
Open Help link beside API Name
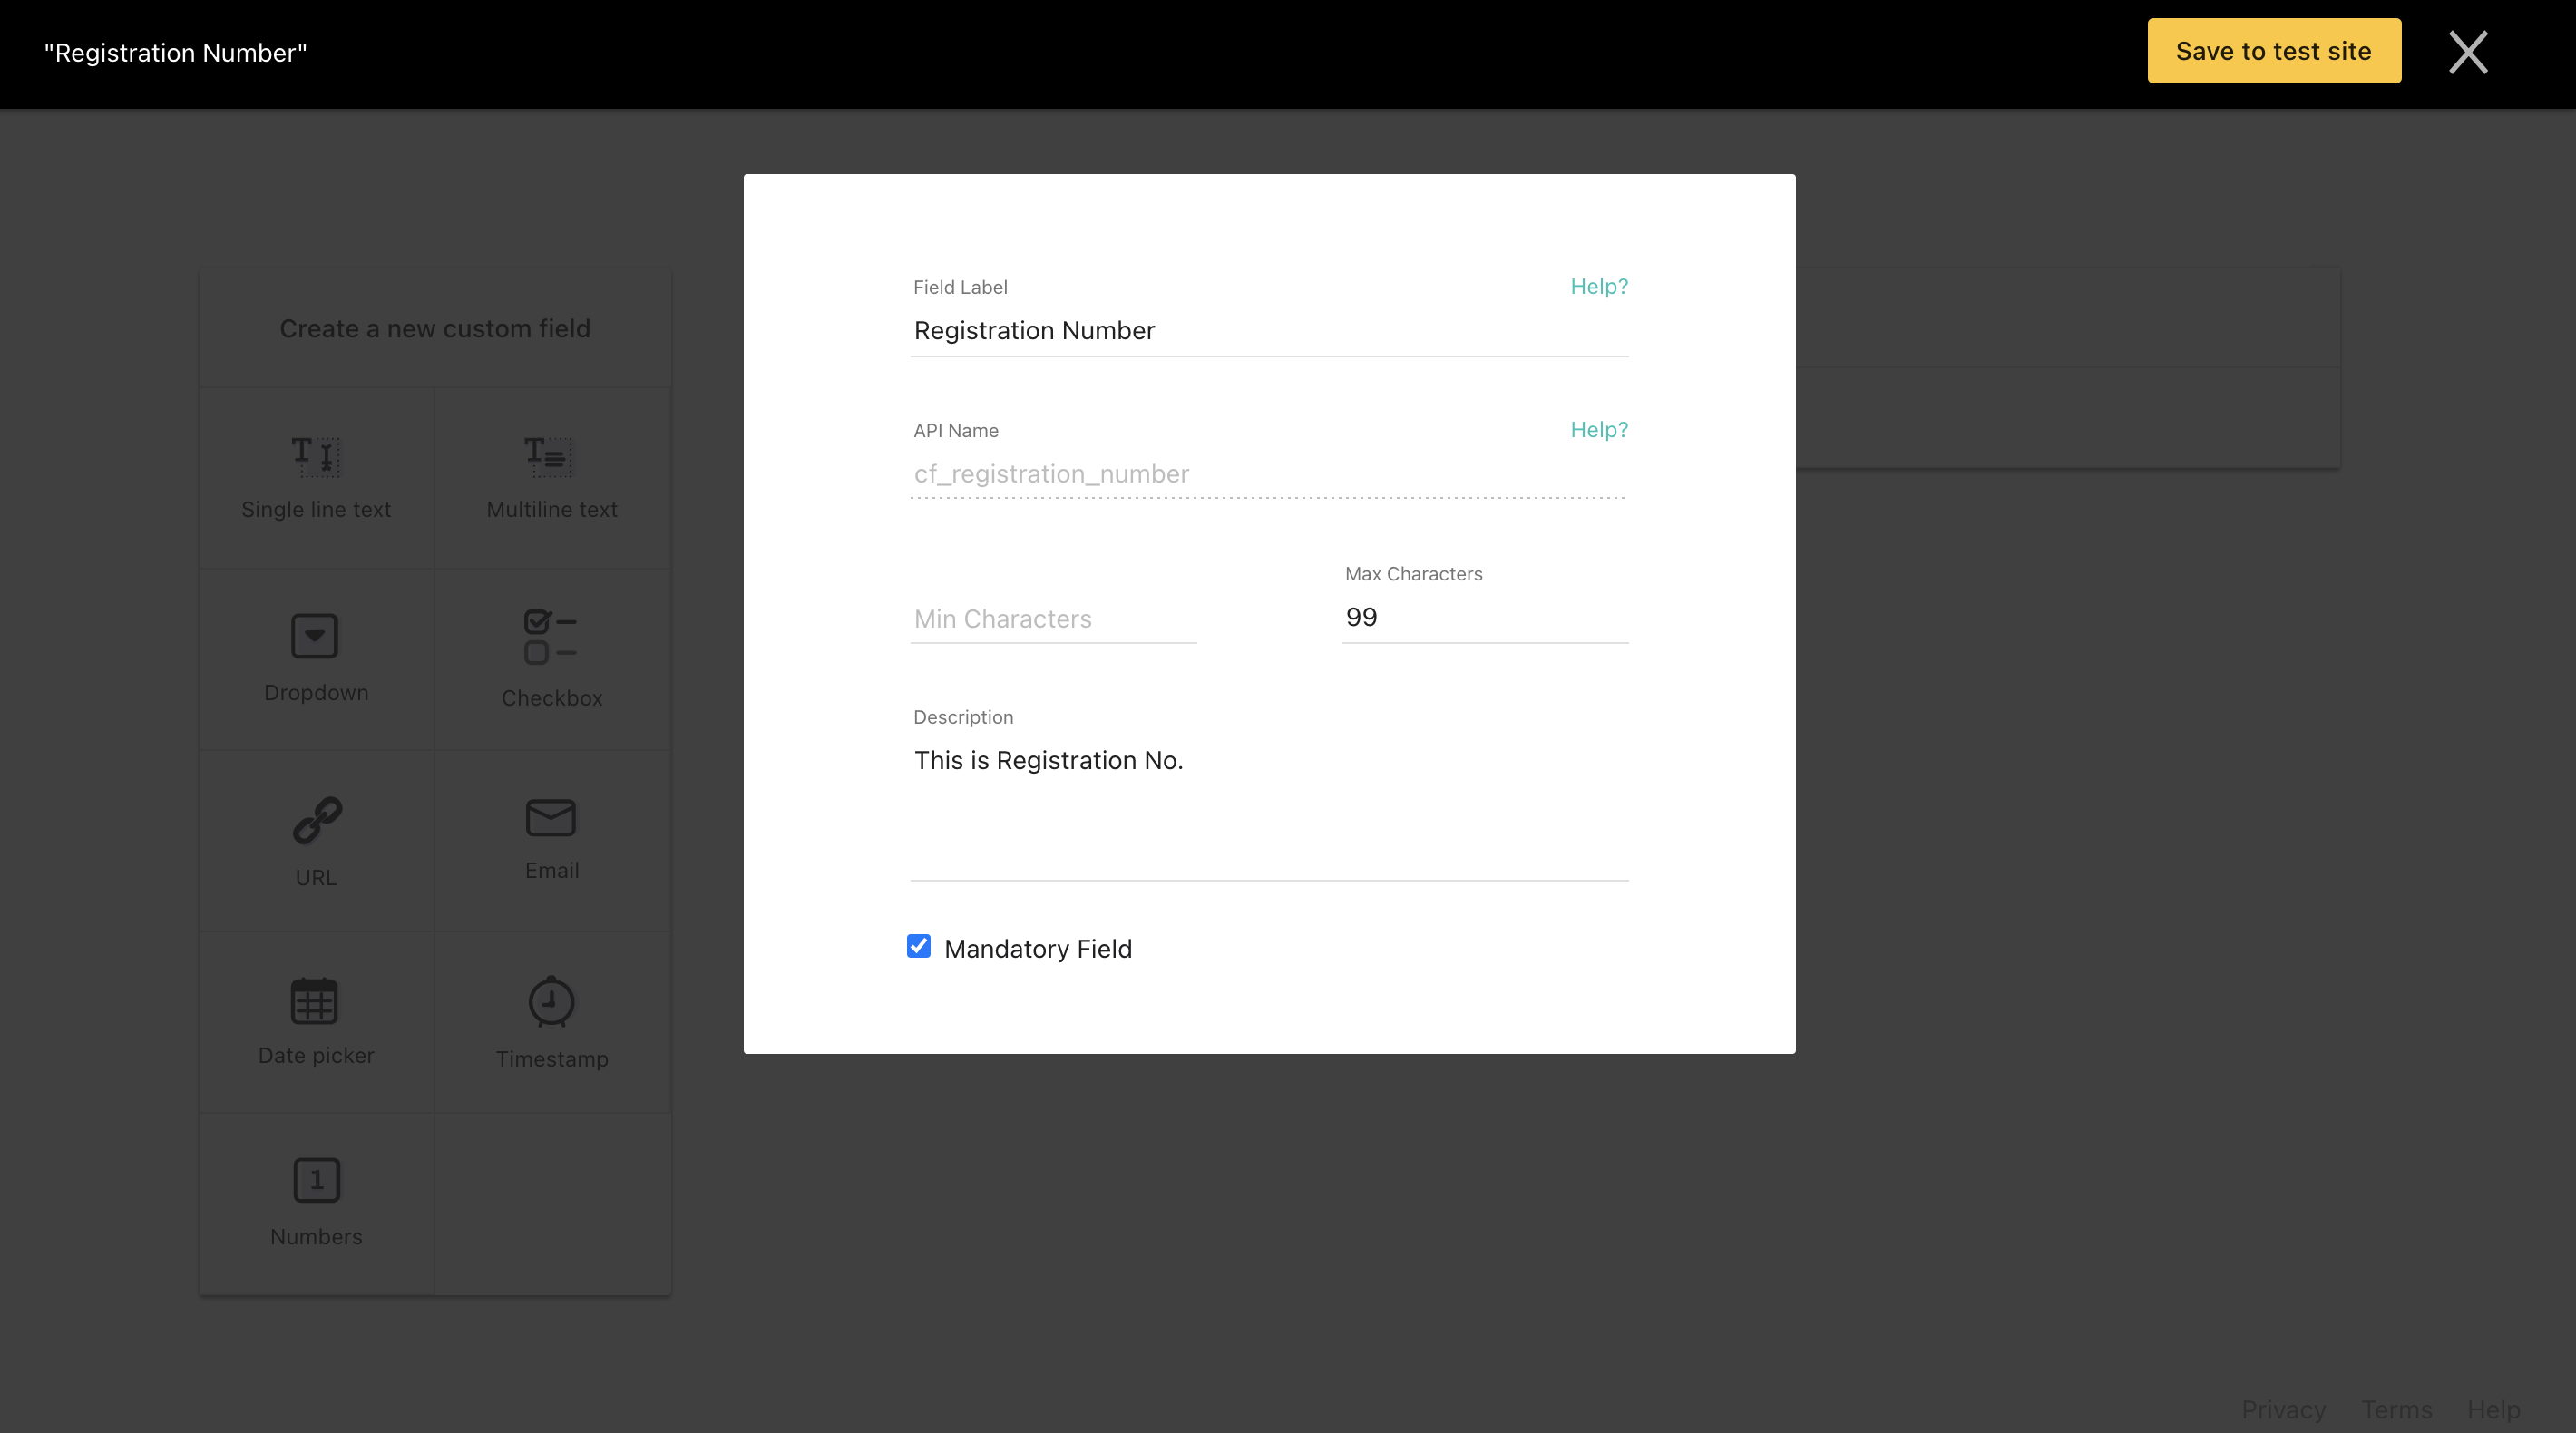point(1598,430)
